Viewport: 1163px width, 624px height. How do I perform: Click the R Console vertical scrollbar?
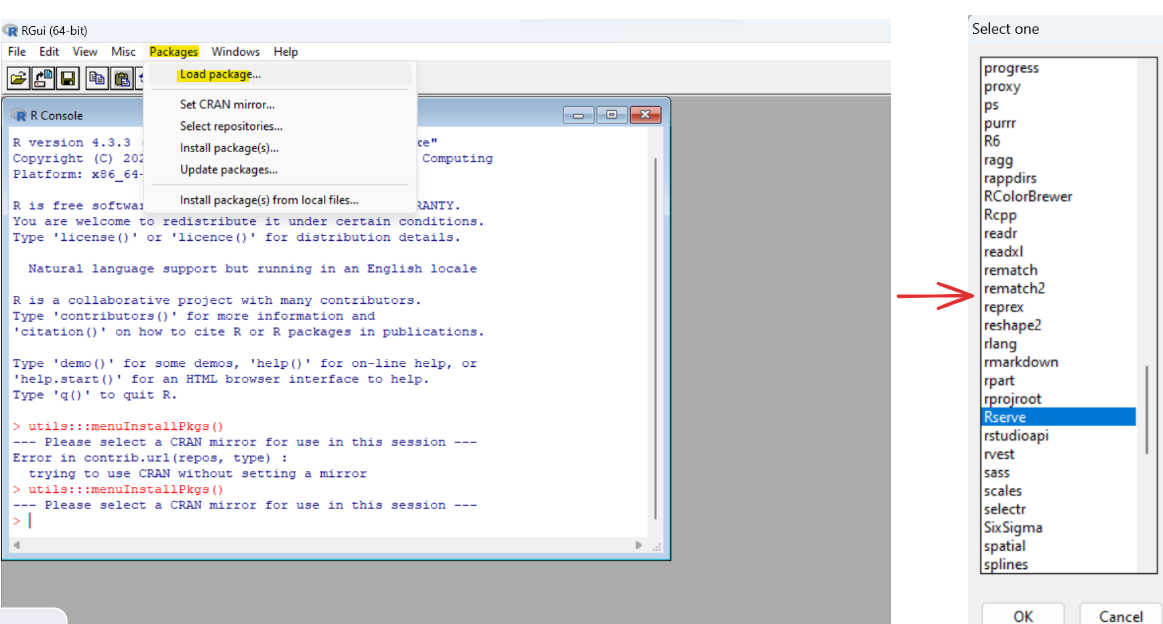point(655,338)
